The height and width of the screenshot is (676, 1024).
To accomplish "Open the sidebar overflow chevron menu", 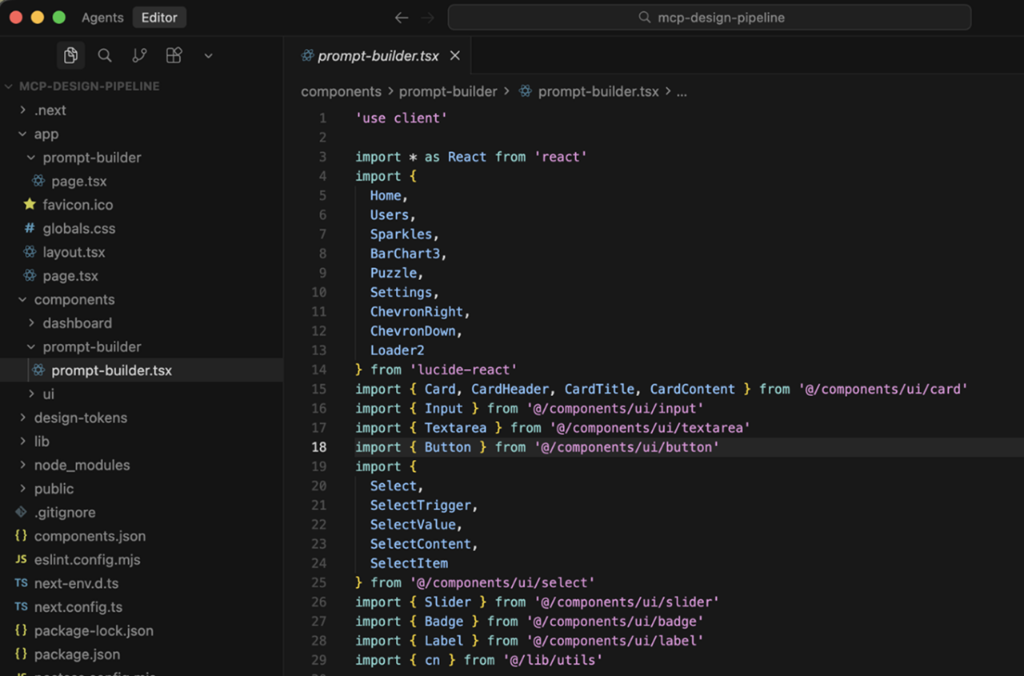I will pyautogui.click(x=207, y=56).
